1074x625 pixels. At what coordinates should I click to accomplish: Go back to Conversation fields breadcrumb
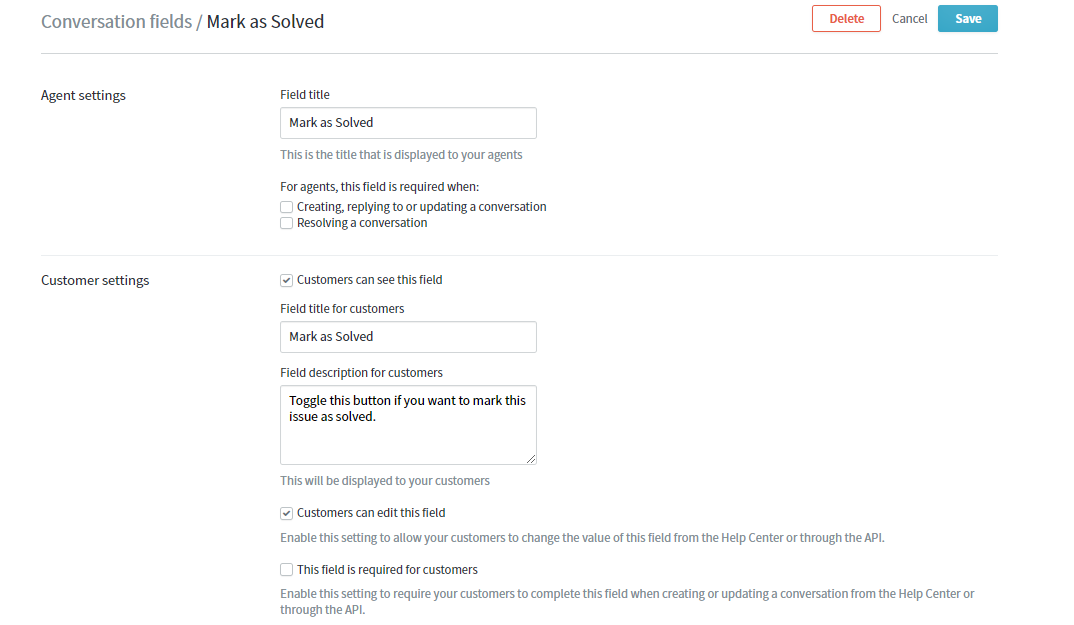[x=116, y=21]
